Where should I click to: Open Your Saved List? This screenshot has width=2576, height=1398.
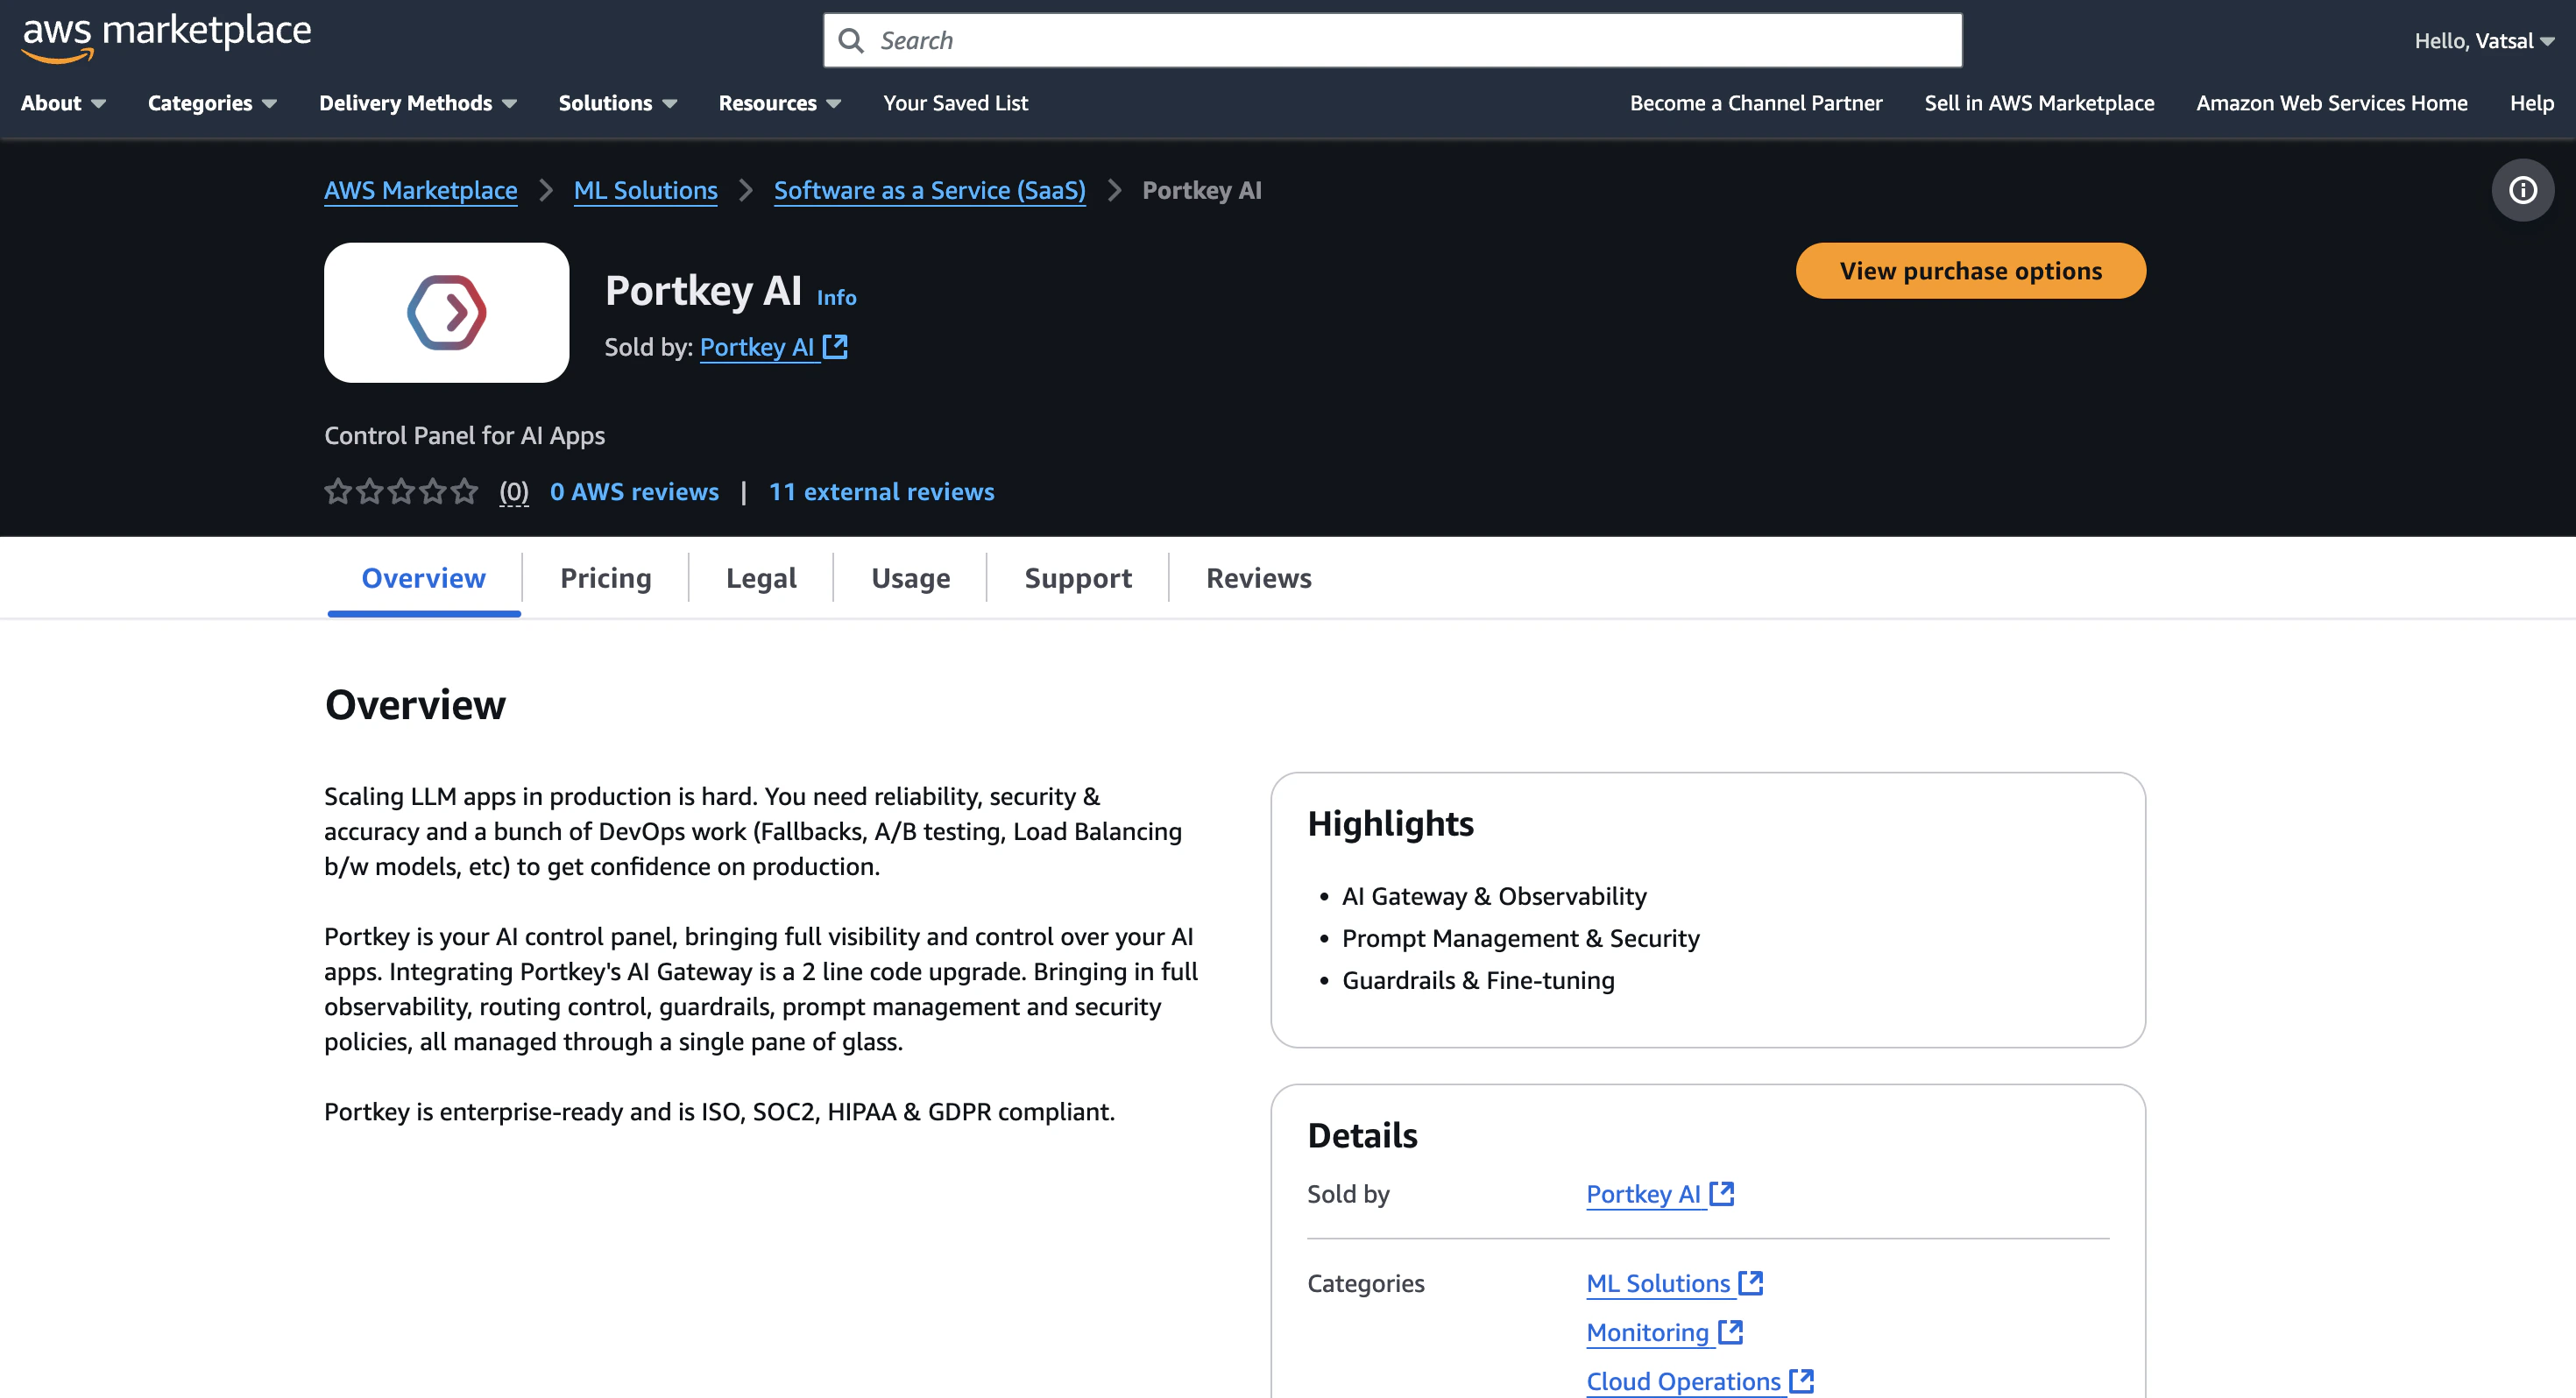(x=955, y=103)
